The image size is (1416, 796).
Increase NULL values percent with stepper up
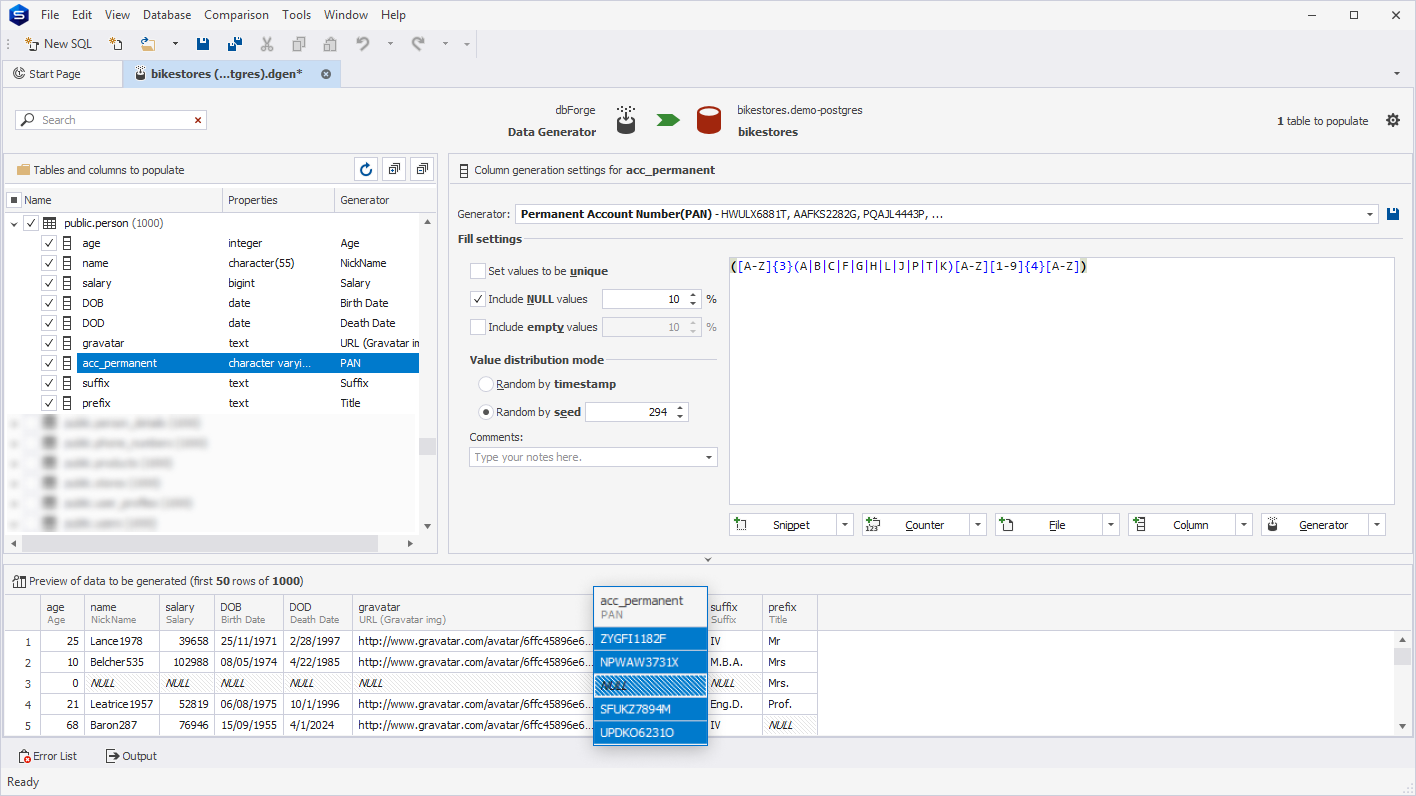click(693, 295)
